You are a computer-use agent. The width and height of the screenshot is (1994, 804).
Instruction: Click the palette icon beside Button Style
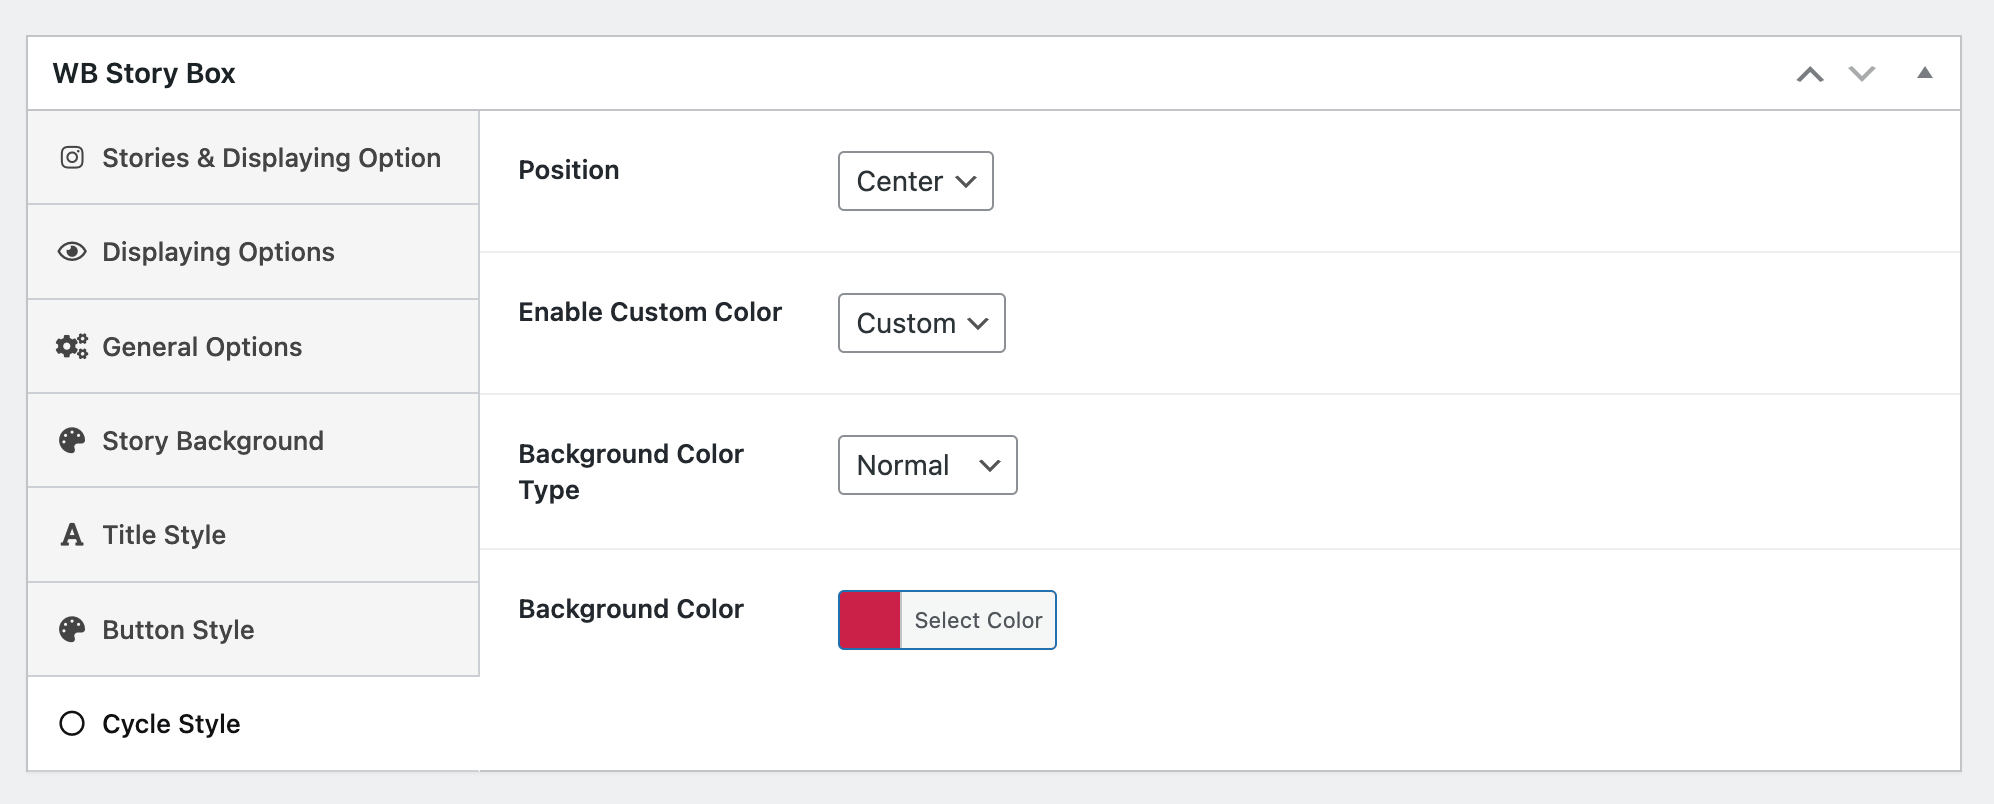click(72, 630)
